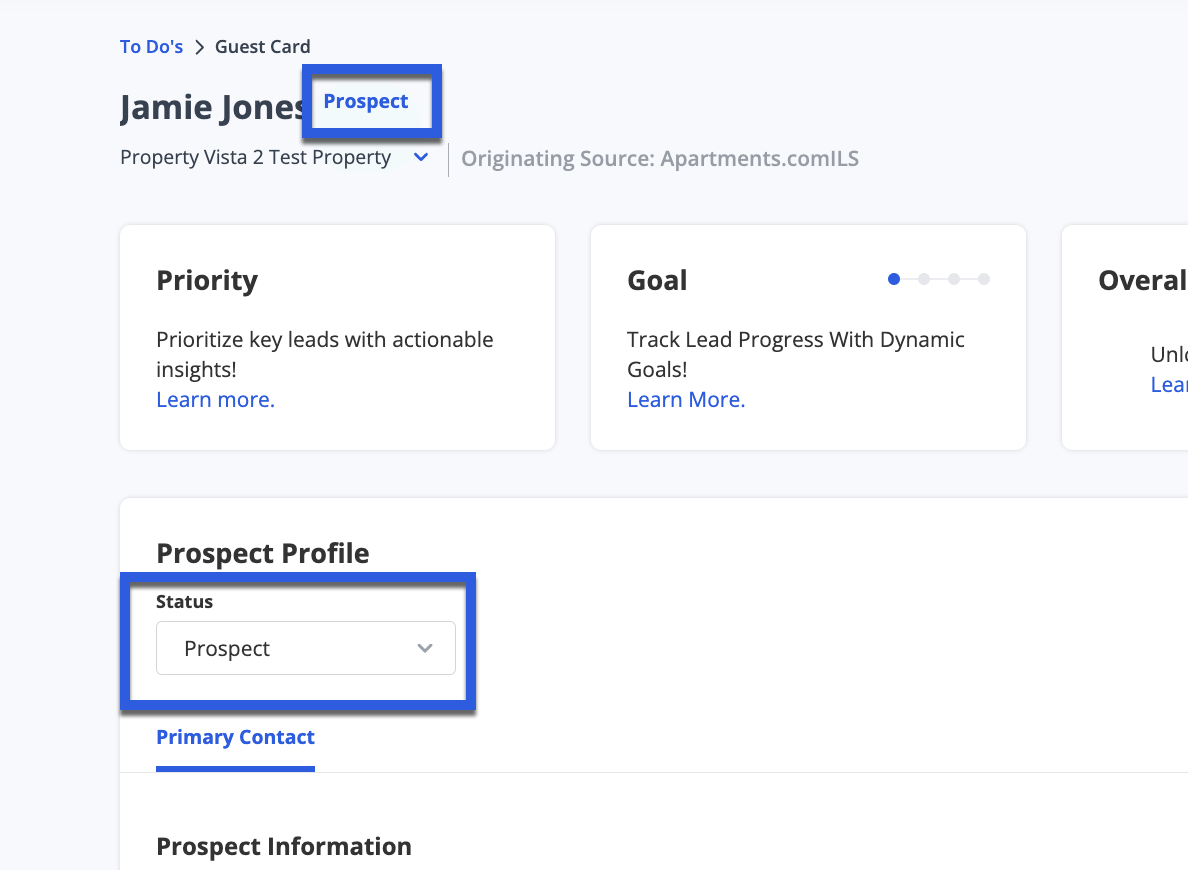Open the partially visible Overall card link

point(1169,384)
